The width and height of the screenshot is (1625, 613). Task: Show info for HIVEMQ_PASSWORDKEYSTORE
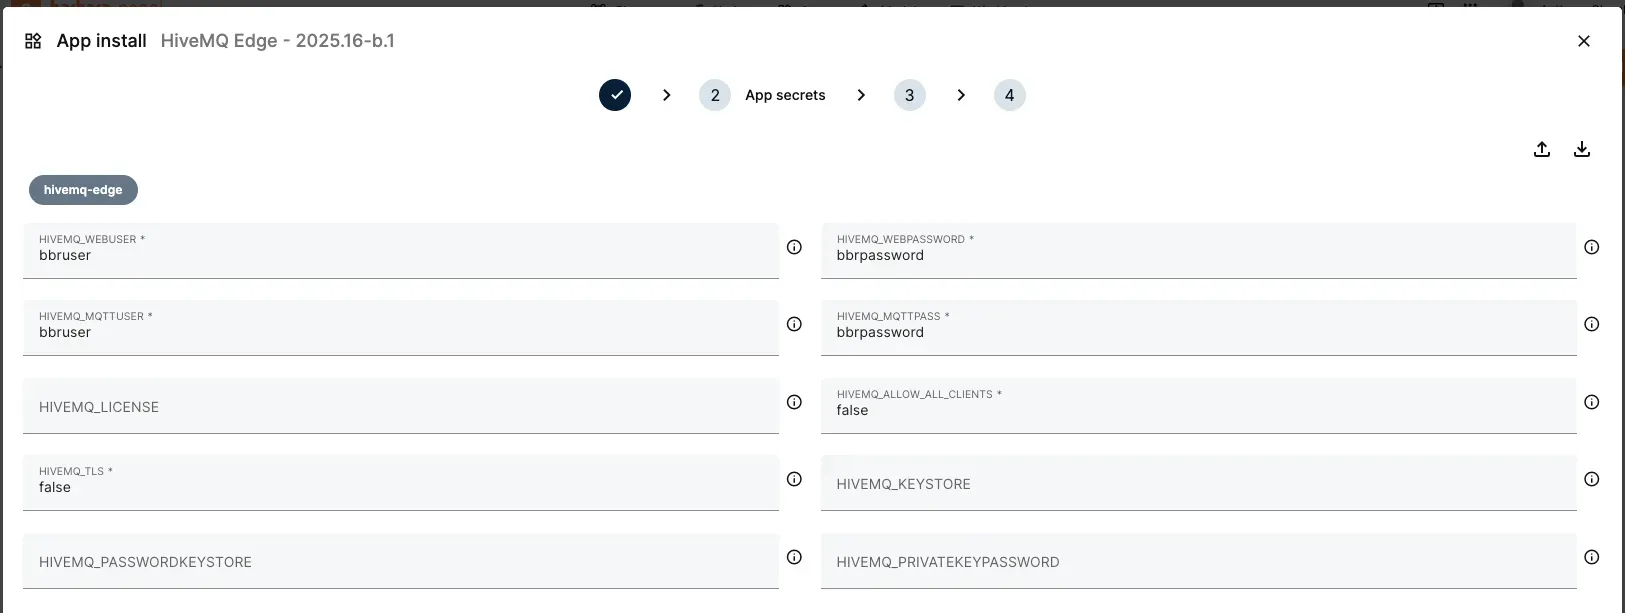pyautogui.click(x=794, y=557)
